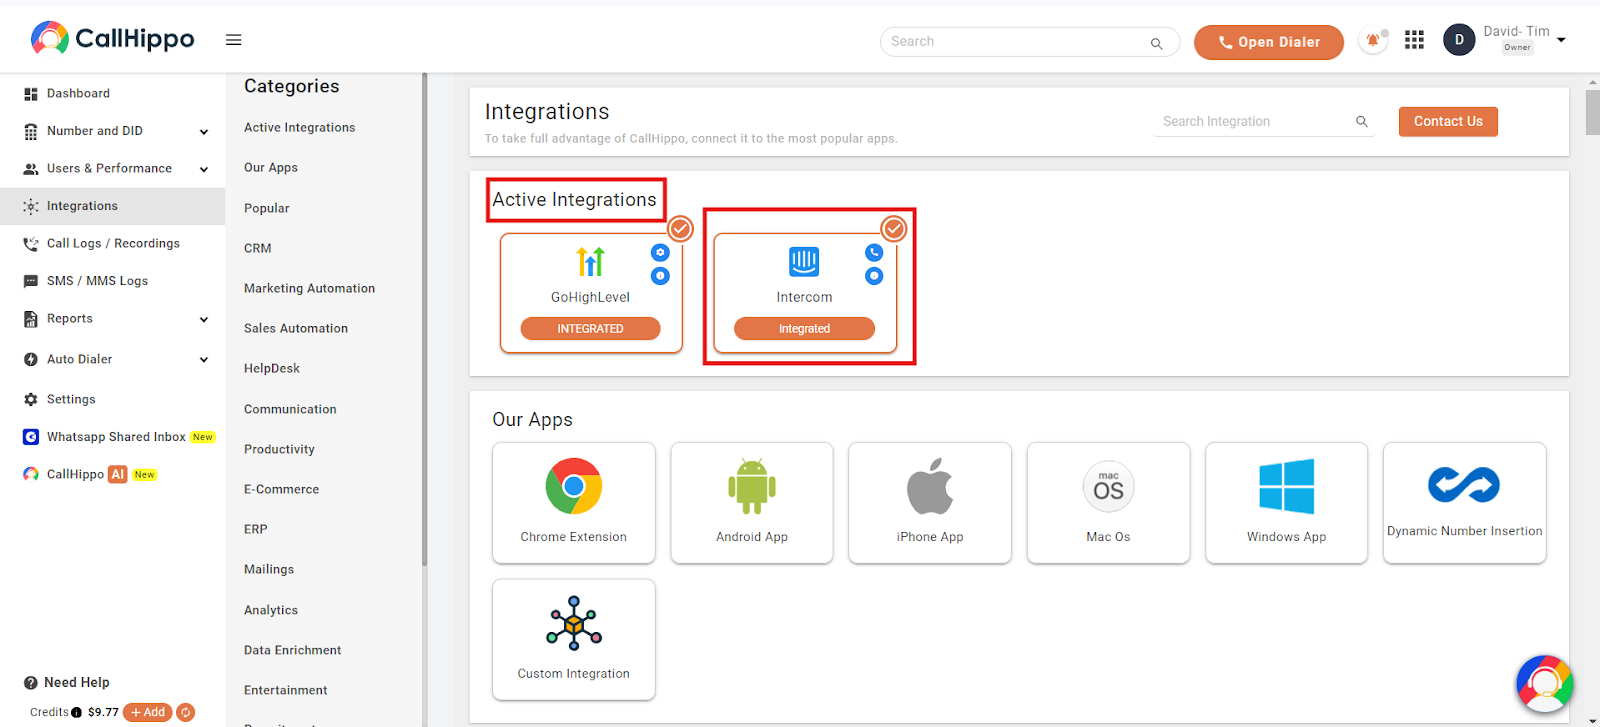
Task: Click the Intercom Integrated button
Action: pos(804,328)
